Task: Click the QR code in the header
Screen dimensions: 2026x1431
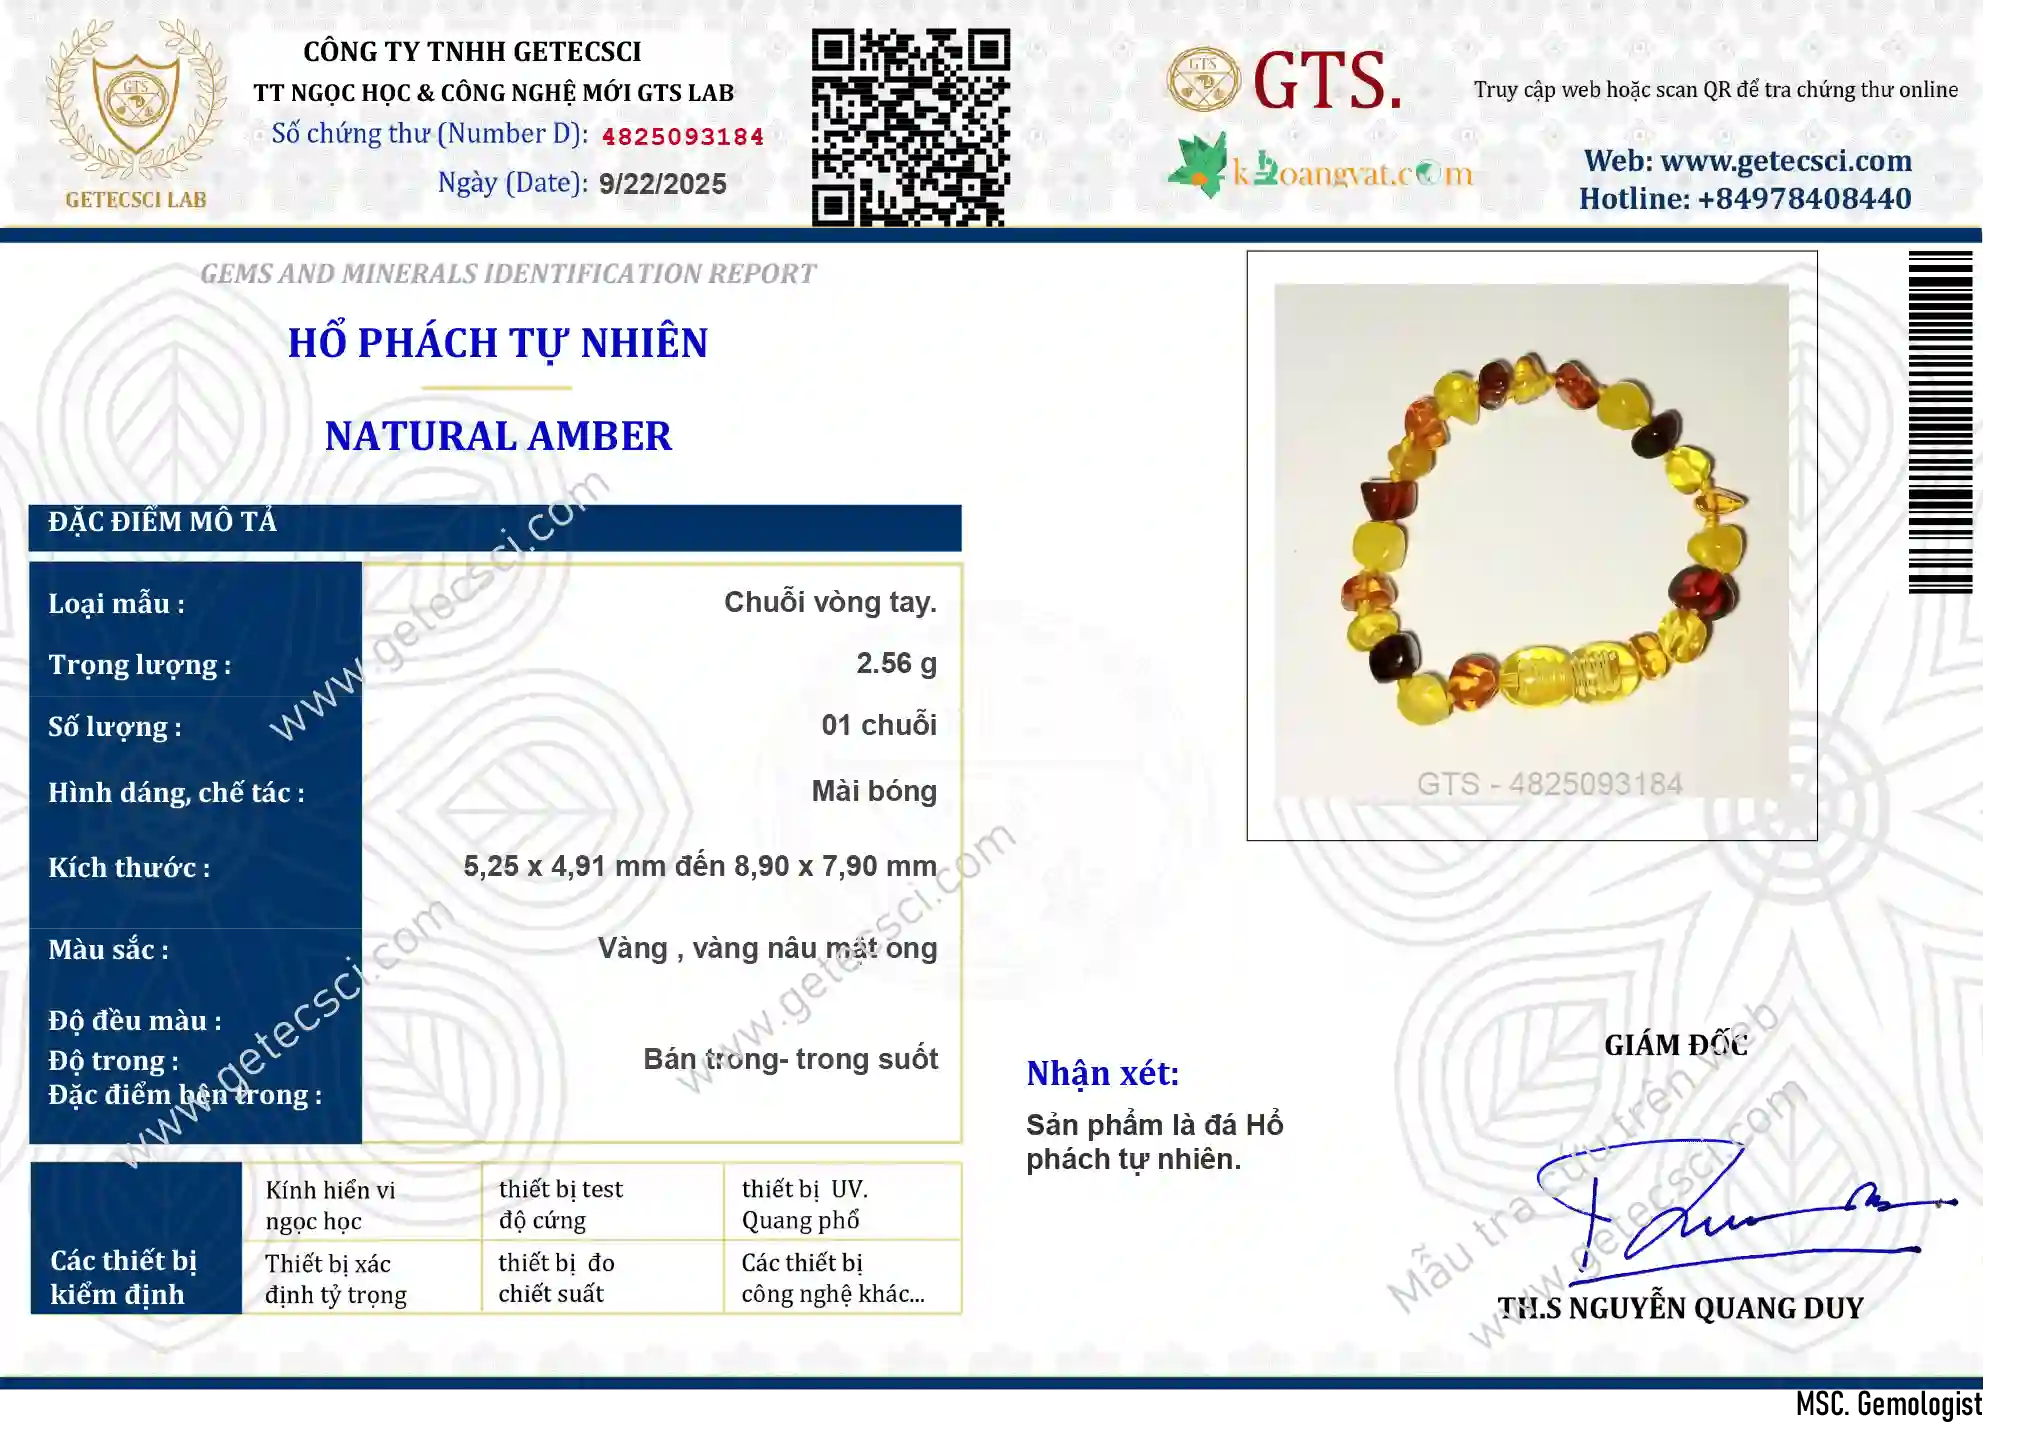Action: pos(910,127)
